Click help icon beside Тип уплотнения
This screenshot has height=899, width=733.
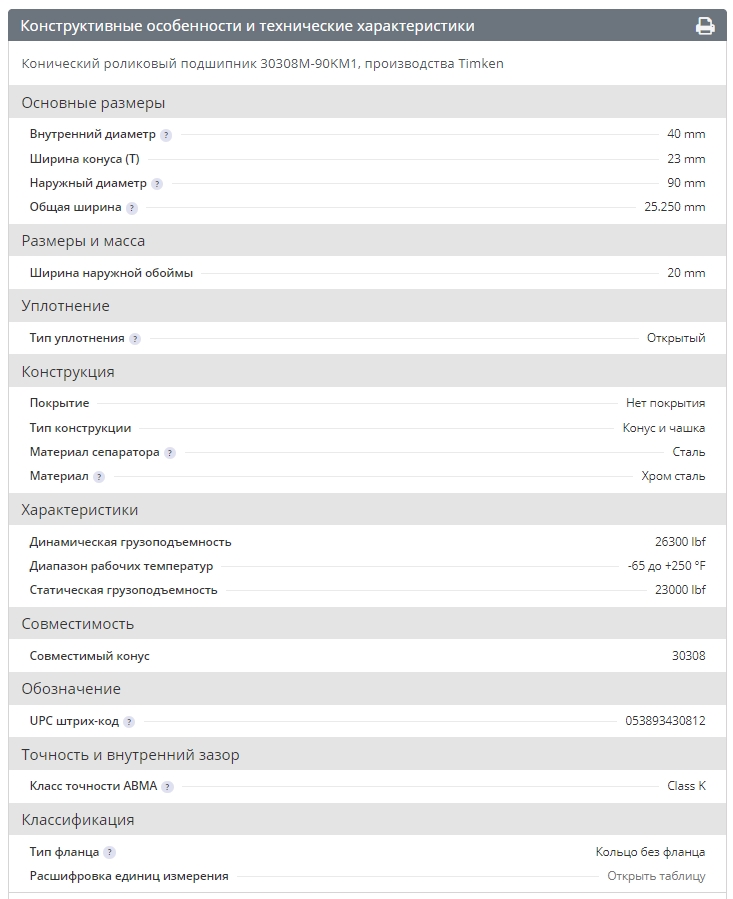[135, 339]
